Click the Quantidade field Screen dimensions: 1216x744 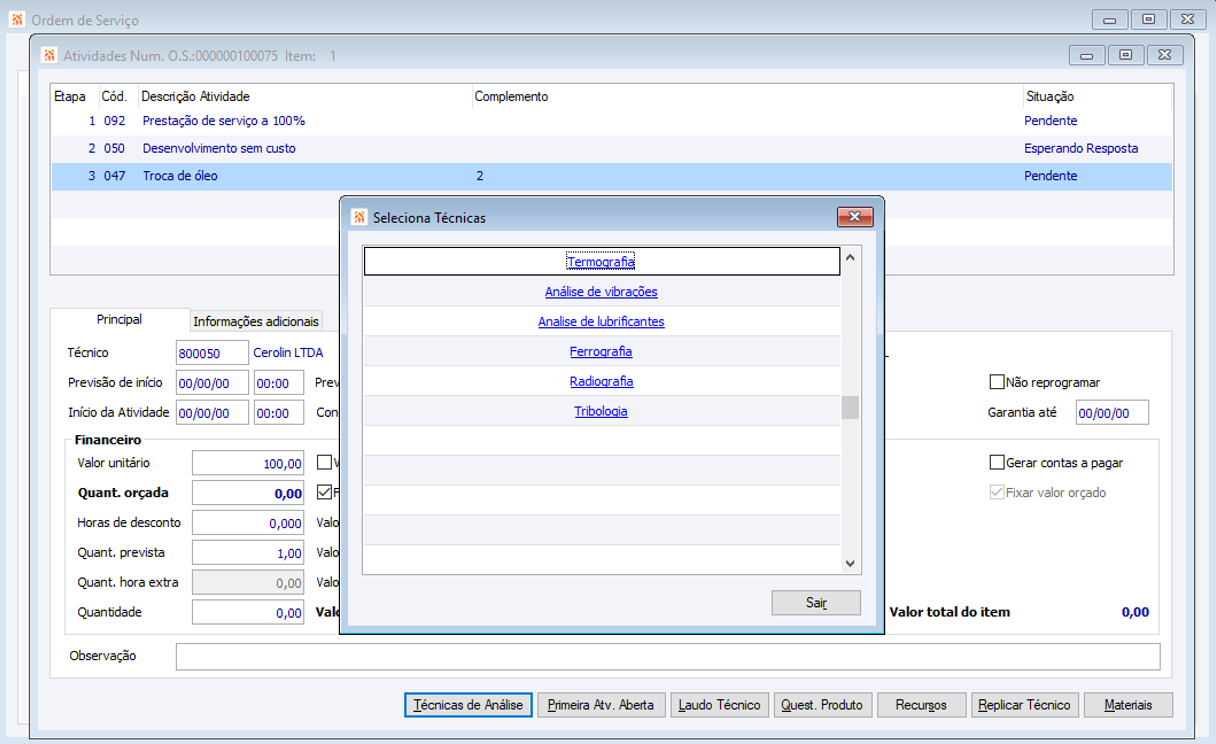pos(248,613)
